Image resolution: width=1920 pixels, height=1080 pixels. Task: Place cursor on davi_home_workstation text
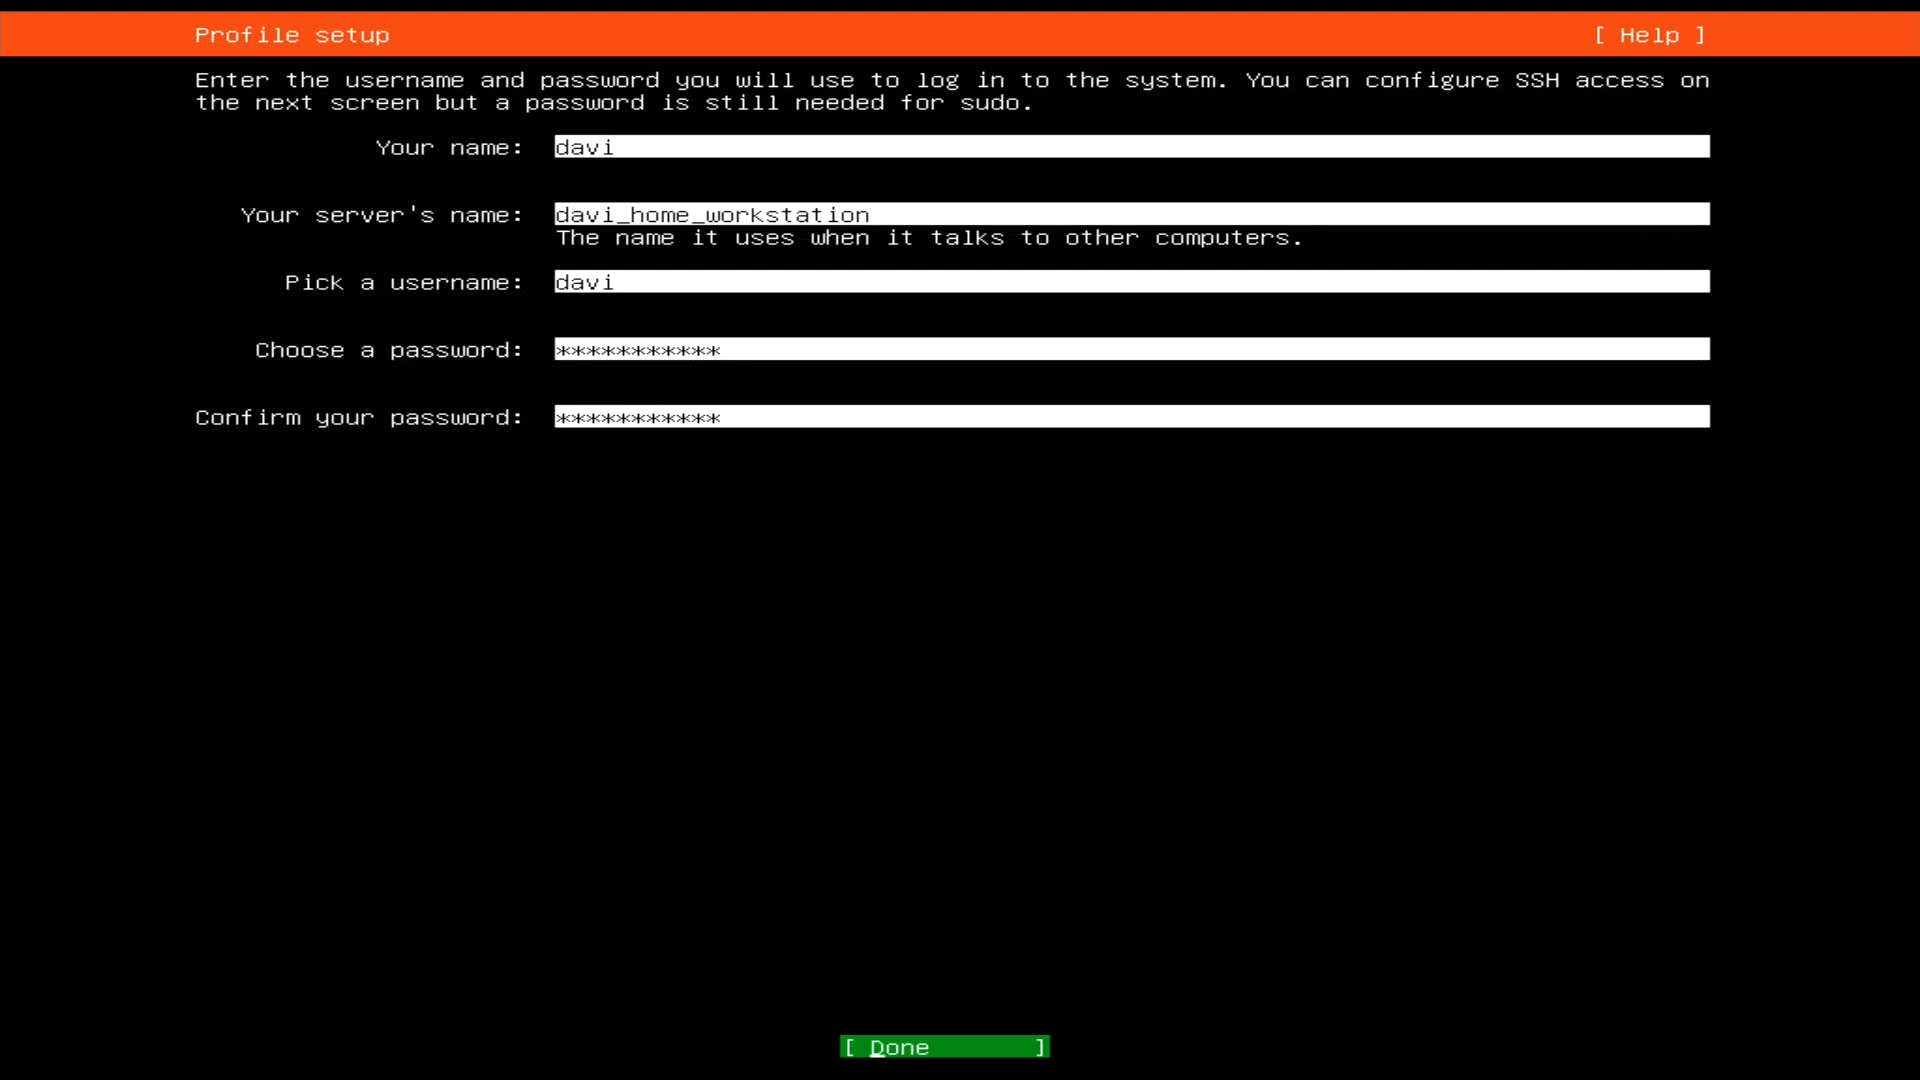click(712, 215)
